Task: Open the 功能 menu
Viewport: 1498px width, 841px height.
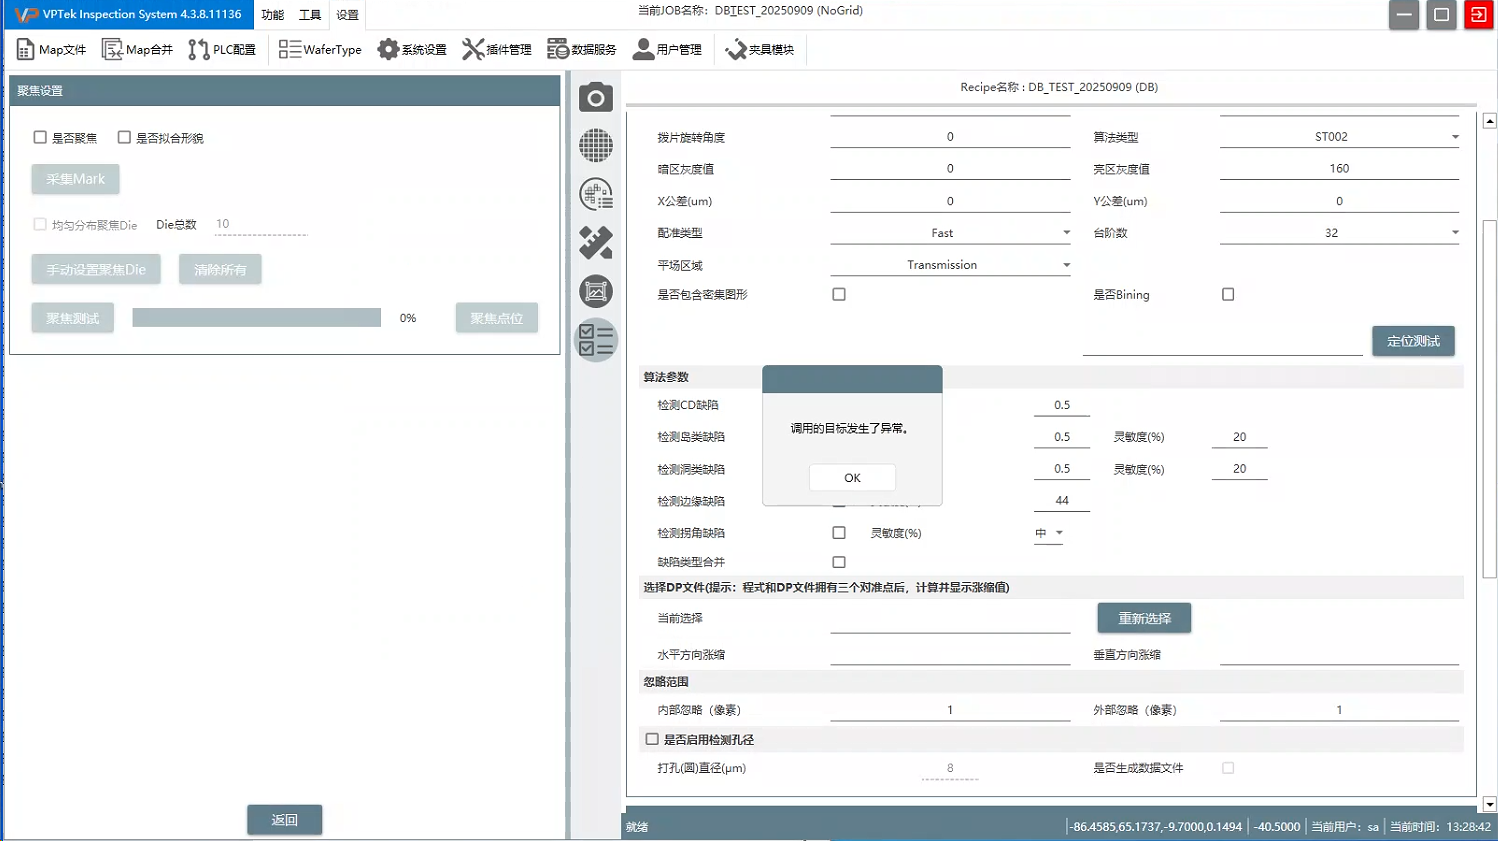Action: [x=272, y=15]
